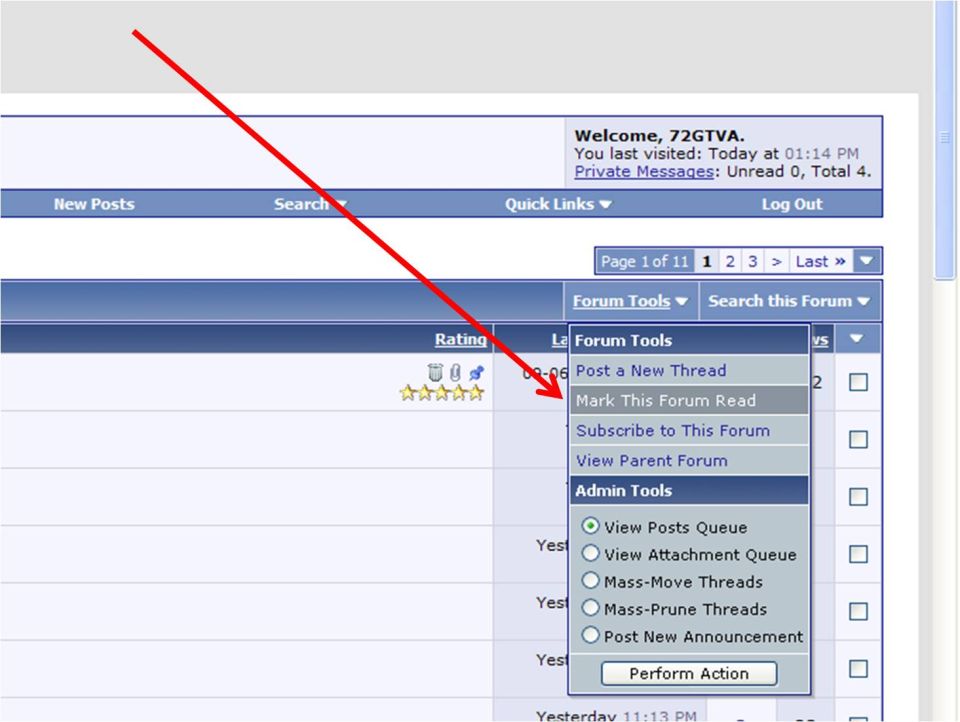Tick the fifth thread row checkbox
The image size is (960, 722).
coord(858,611)
